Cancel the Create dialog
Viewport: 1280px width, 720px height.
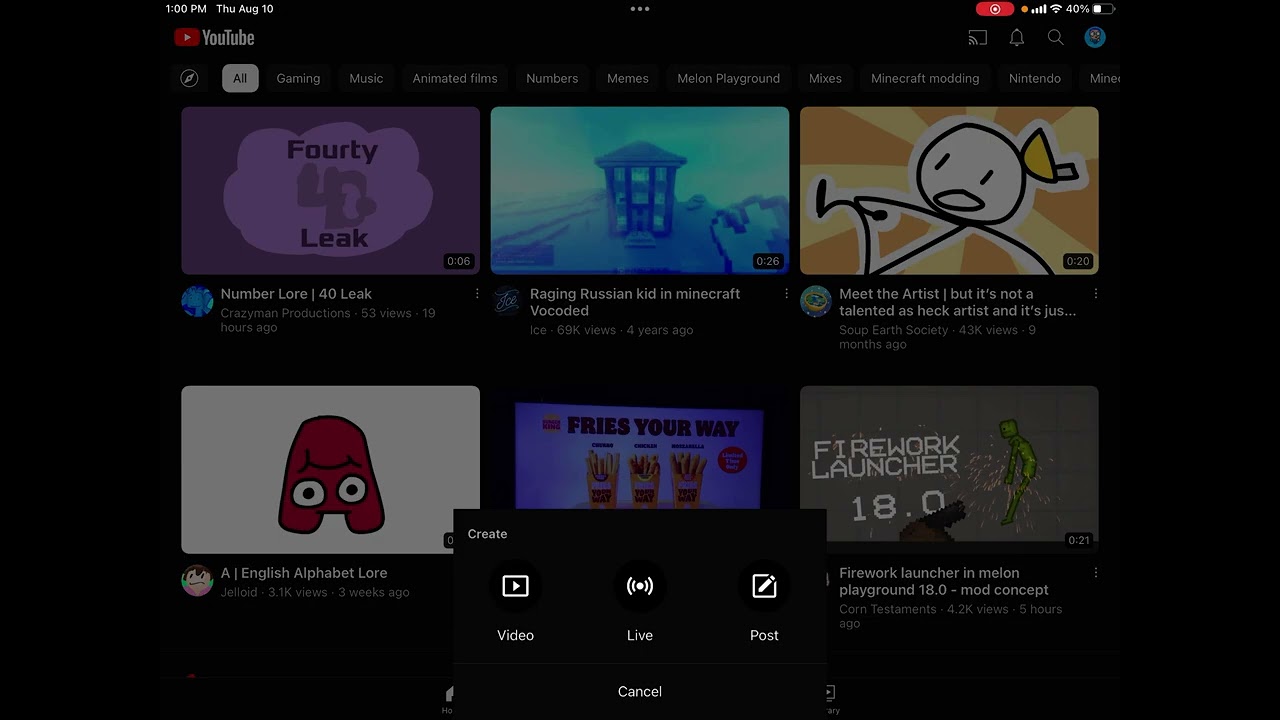point(640,691)
